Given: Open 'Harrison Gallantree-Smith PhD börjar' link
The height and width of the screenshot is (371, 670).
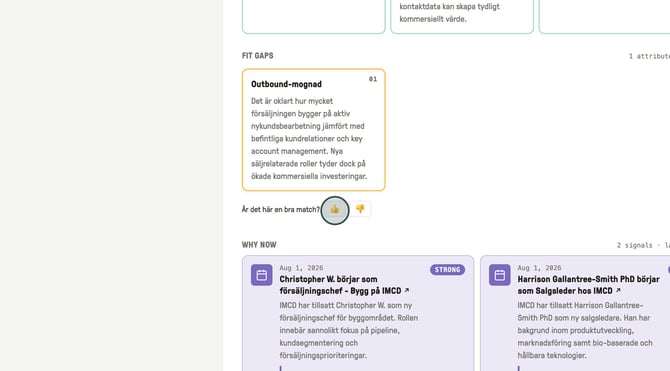Looking at the screenshot, I should [x=588, y=285].
